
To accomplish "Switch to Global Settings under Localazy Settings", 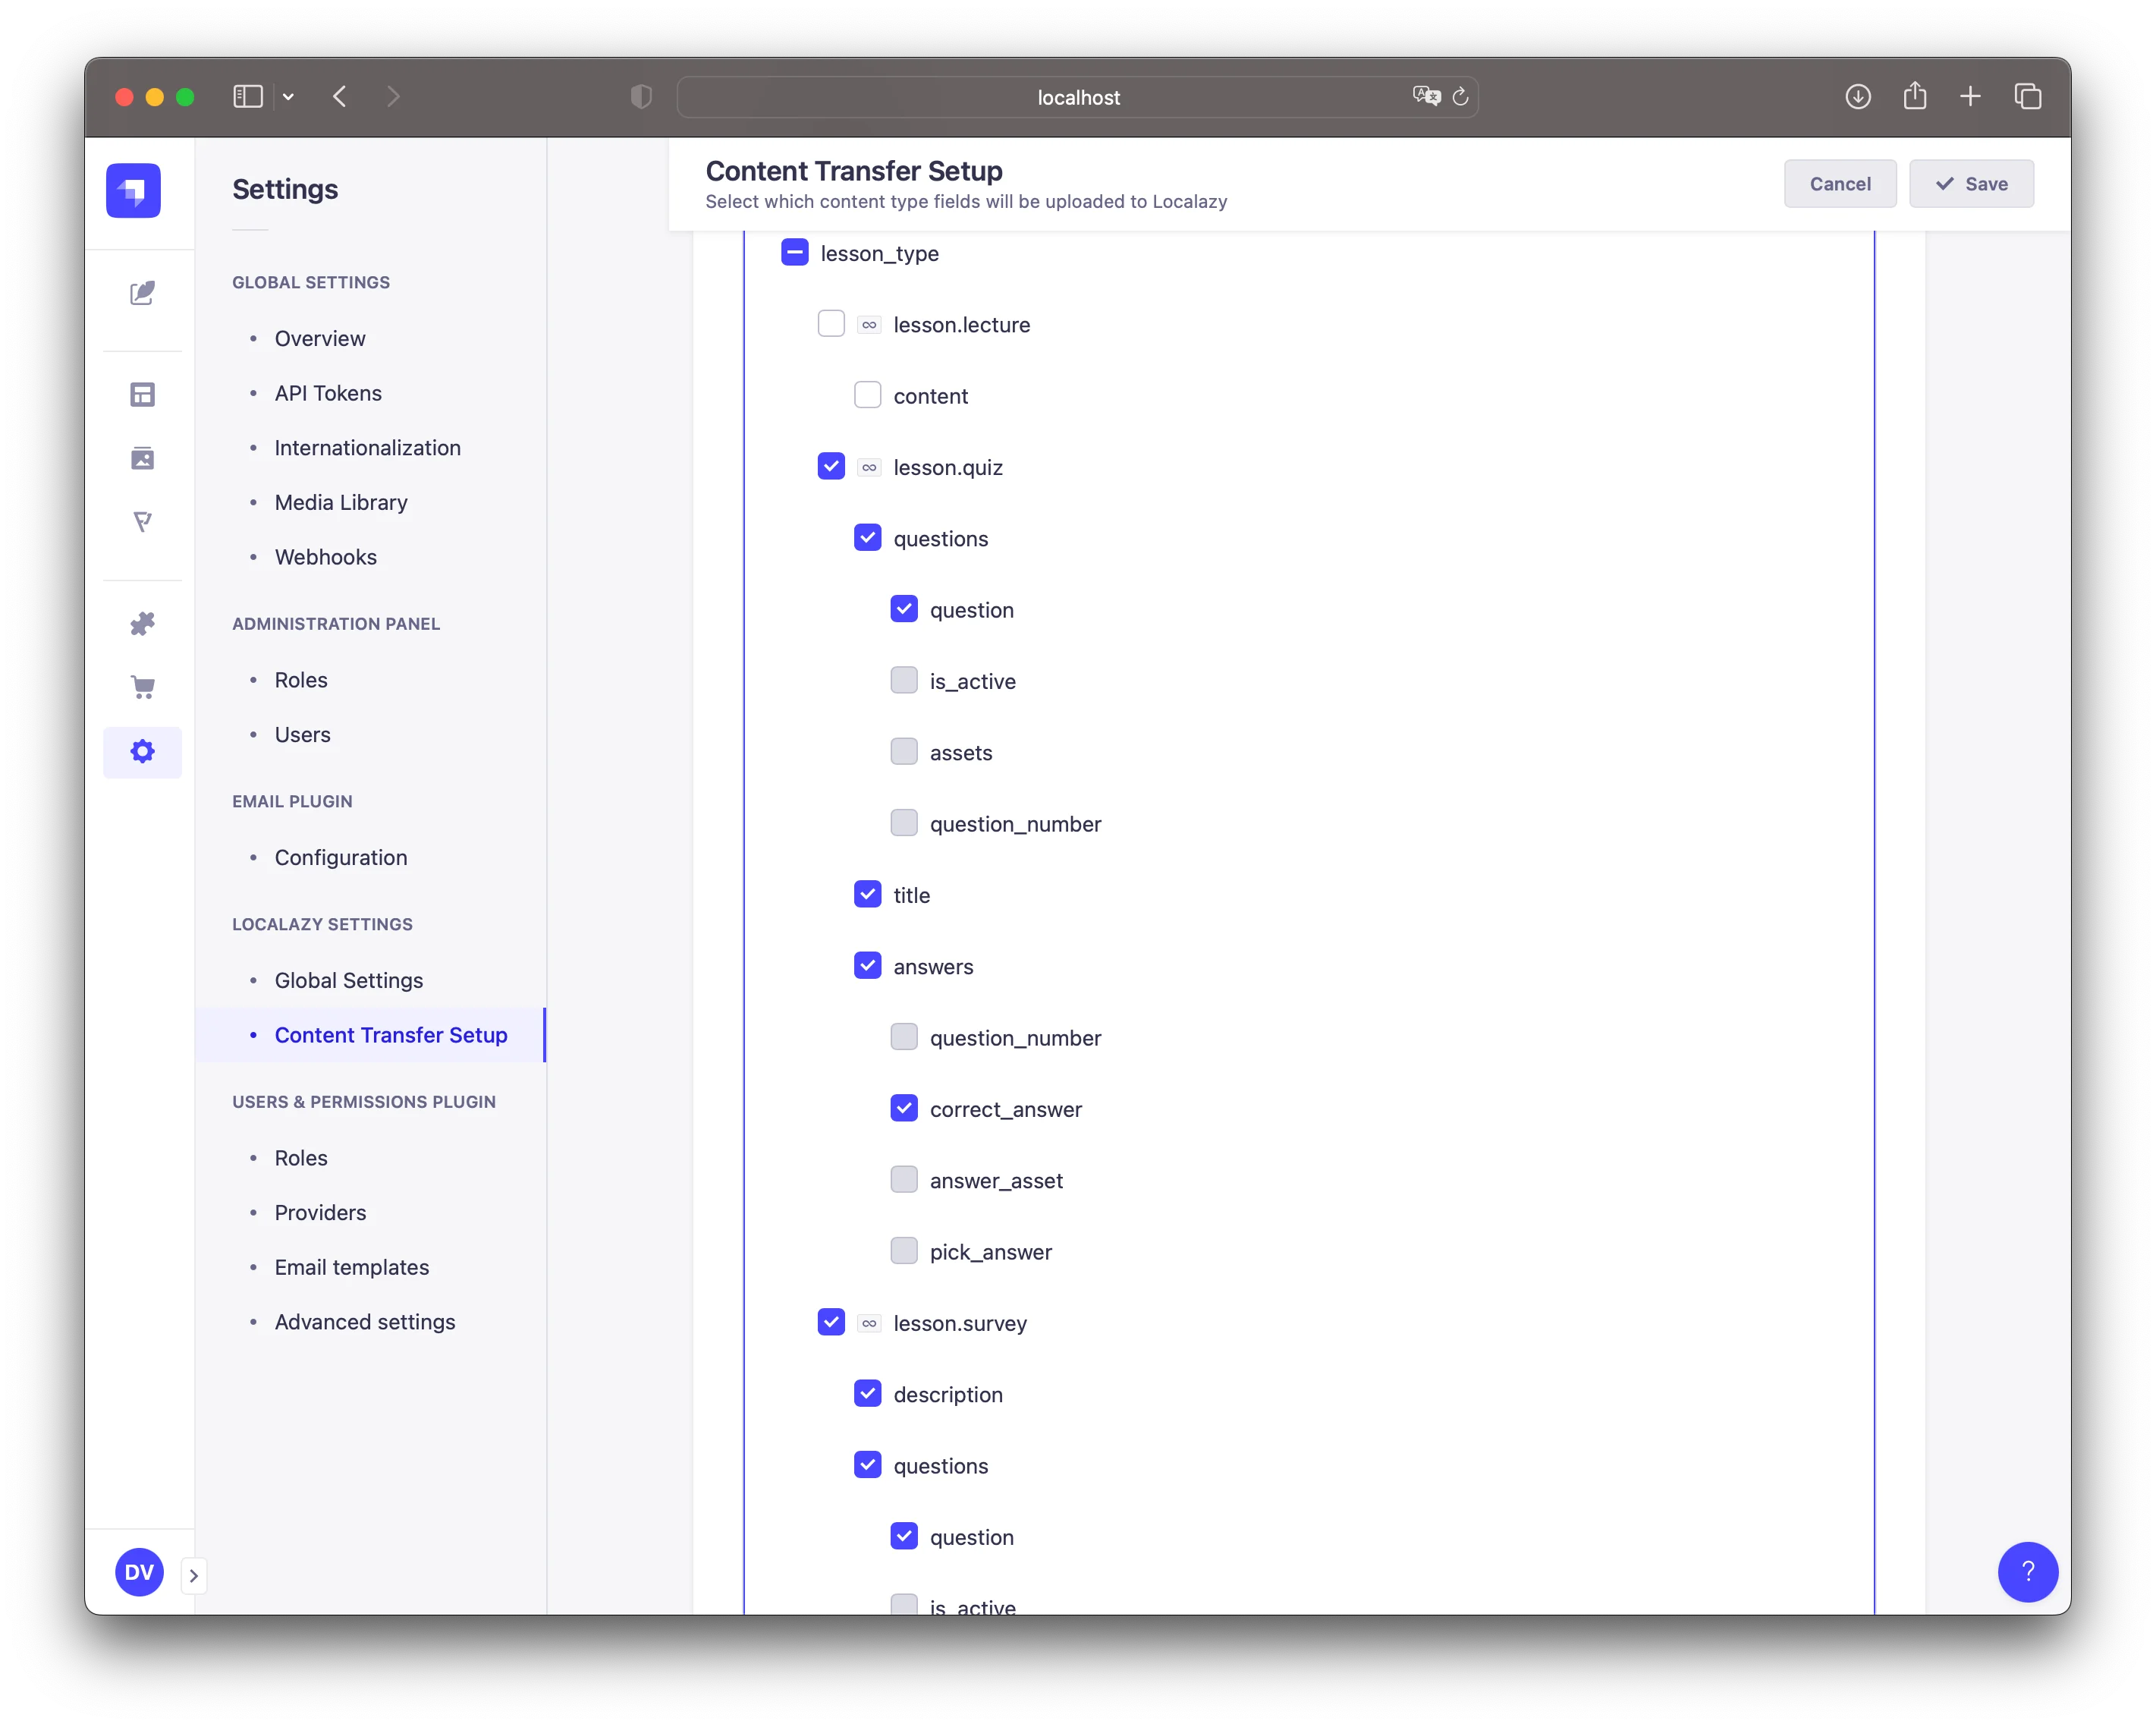I will click(348, 980).
